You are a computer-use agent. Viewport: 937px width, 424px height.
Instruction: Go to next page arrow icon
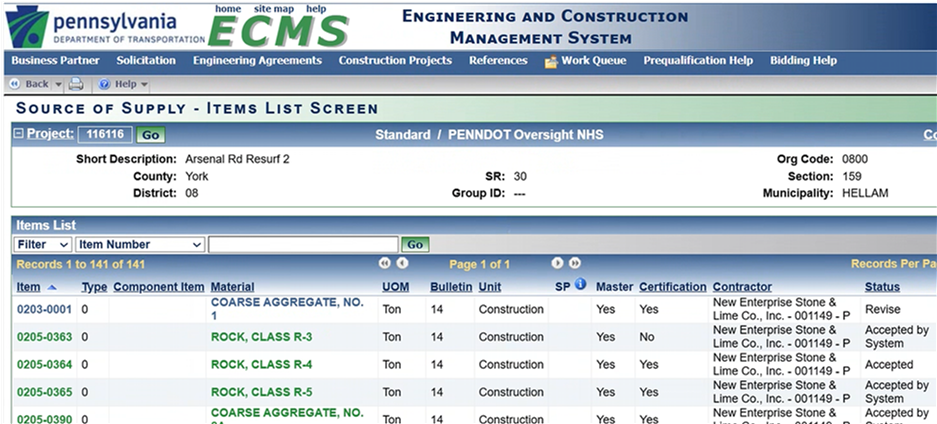pos(557,263)
